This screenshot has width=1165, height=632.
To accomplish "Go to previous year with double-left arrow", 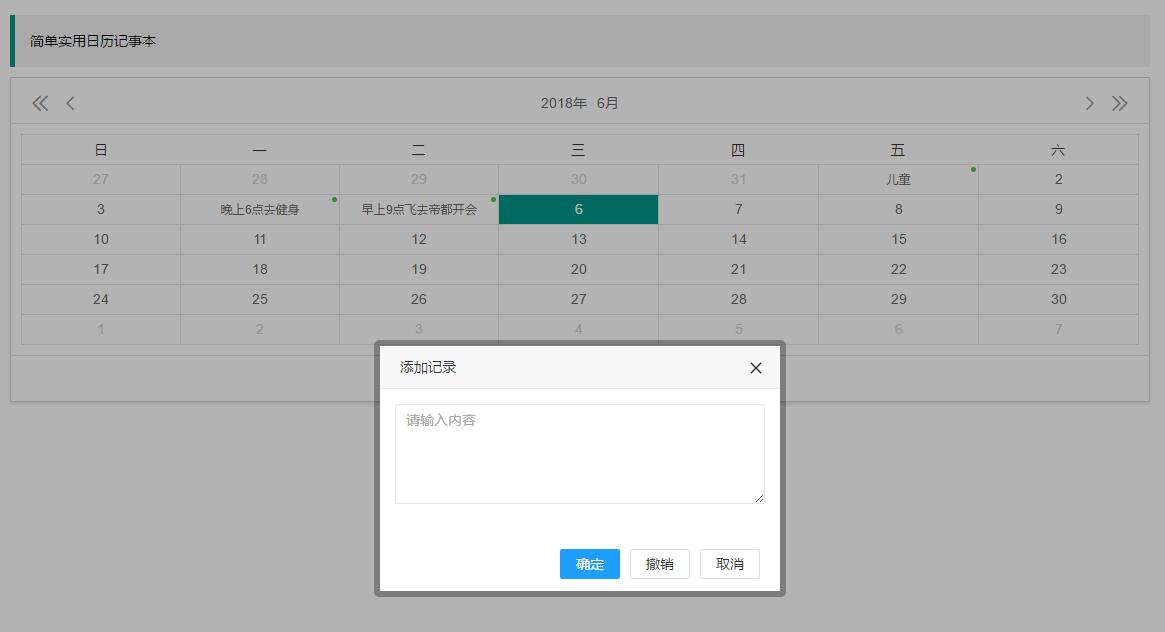I will tap(40, 103).
